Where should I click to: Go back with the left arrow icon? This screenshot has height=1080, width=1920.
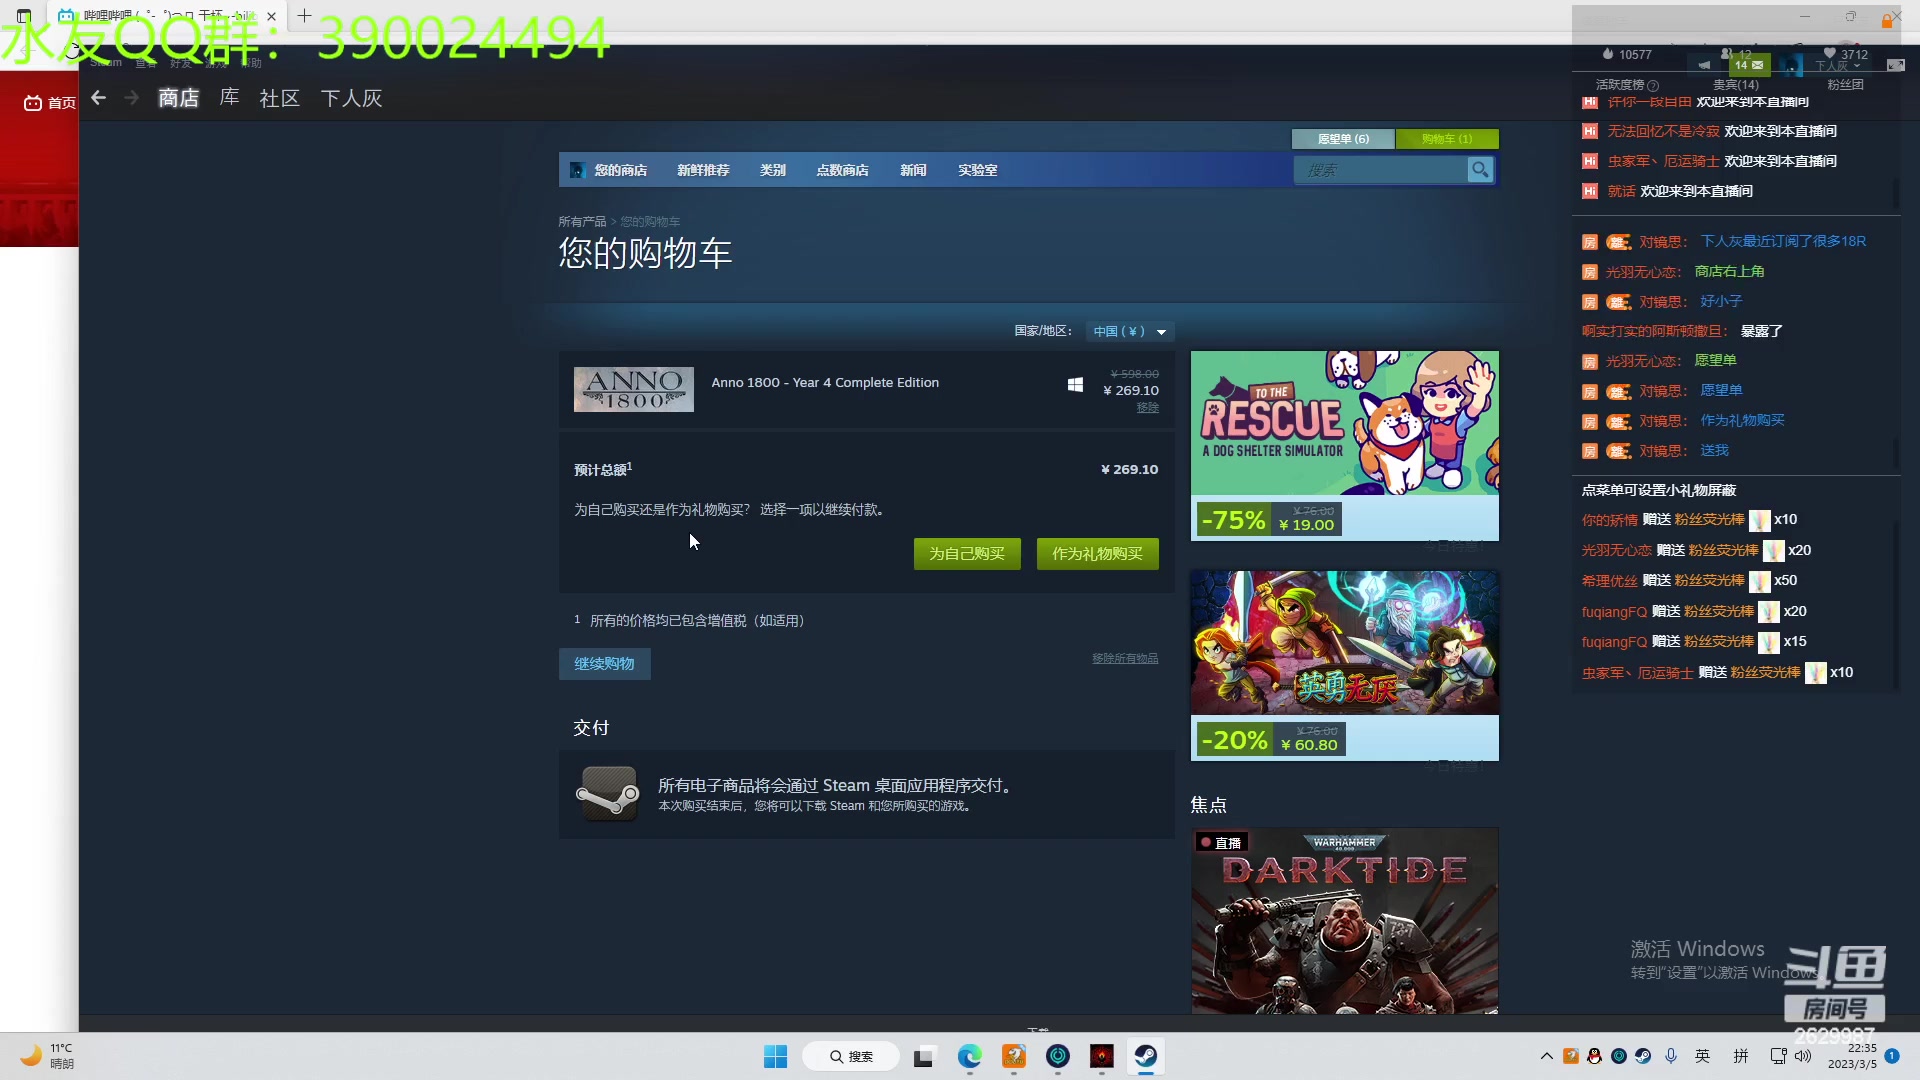pos(98,98)
